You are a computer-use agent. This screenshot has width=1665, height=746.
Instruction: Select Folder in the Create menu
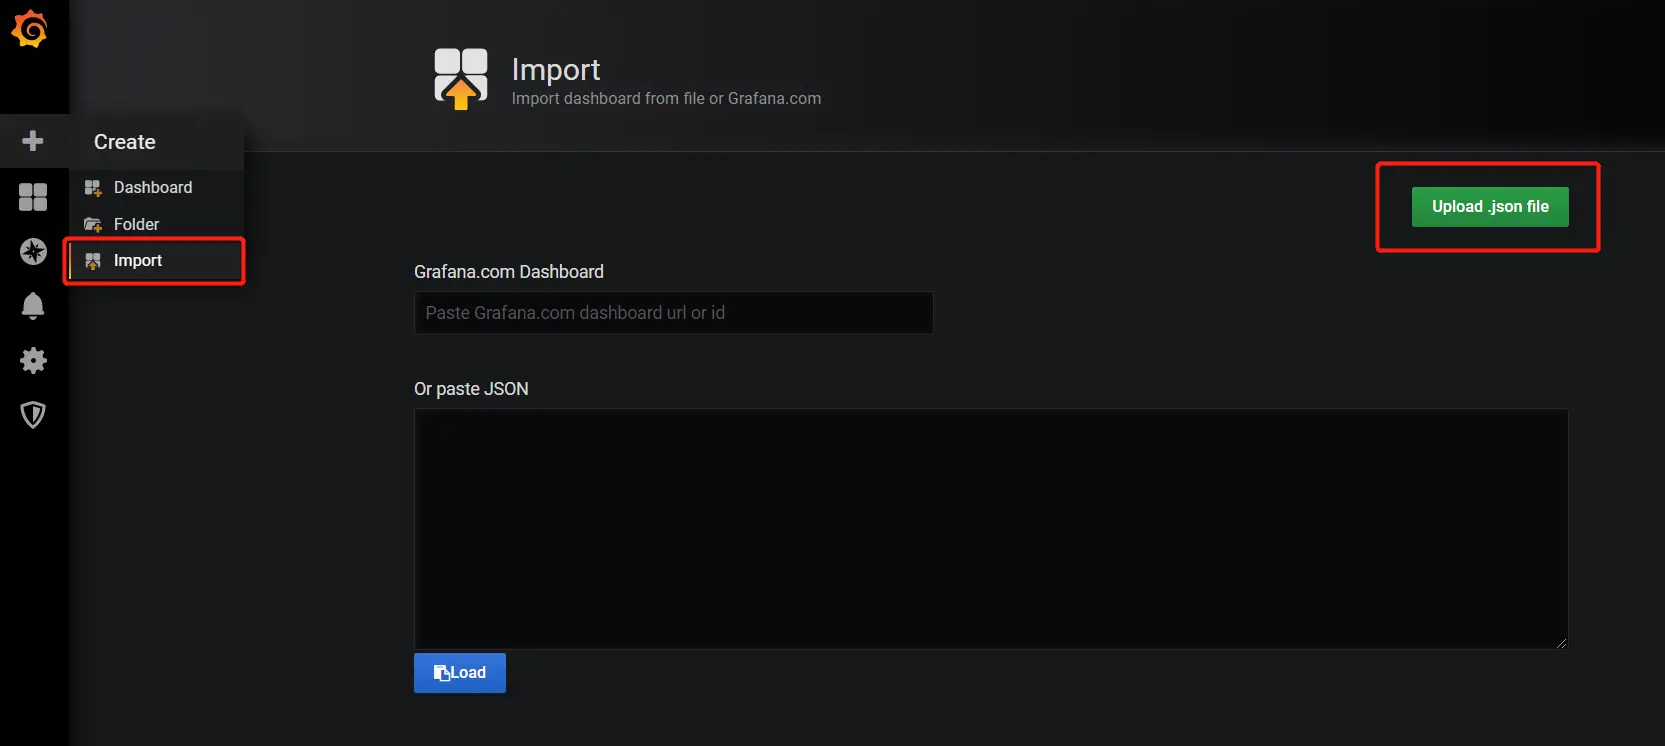137,224
